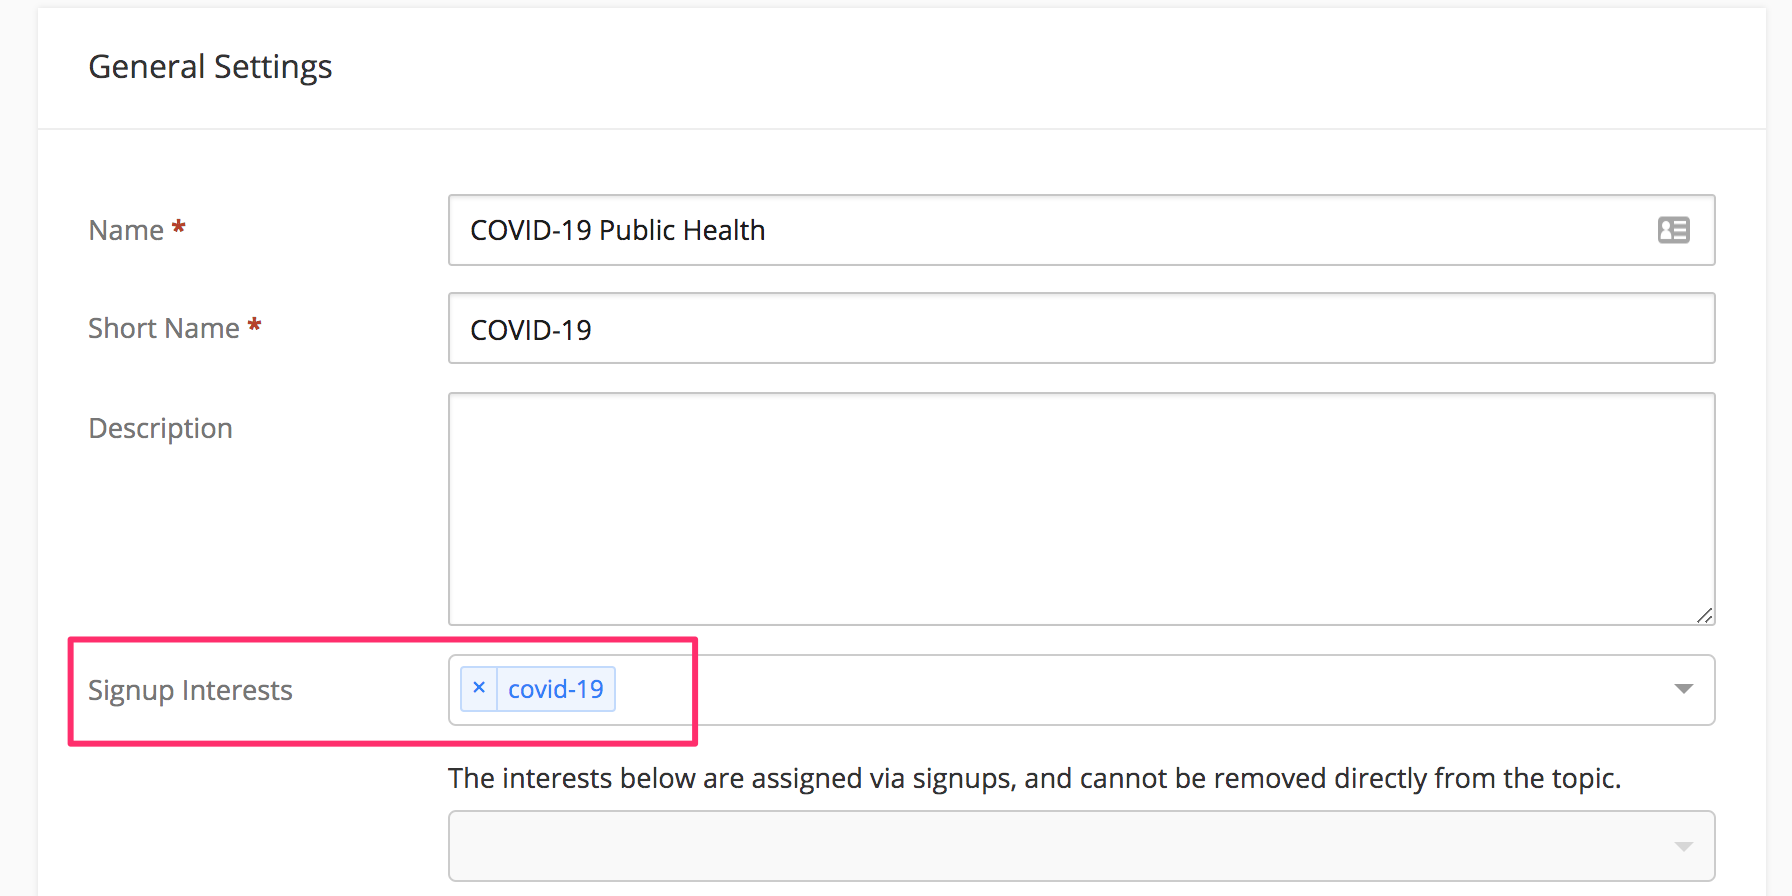The width and height of the screenshot is (1792, 896).
Task: Click the Signup Interests label
Action: pyautogui.click(x=190, y=690)
